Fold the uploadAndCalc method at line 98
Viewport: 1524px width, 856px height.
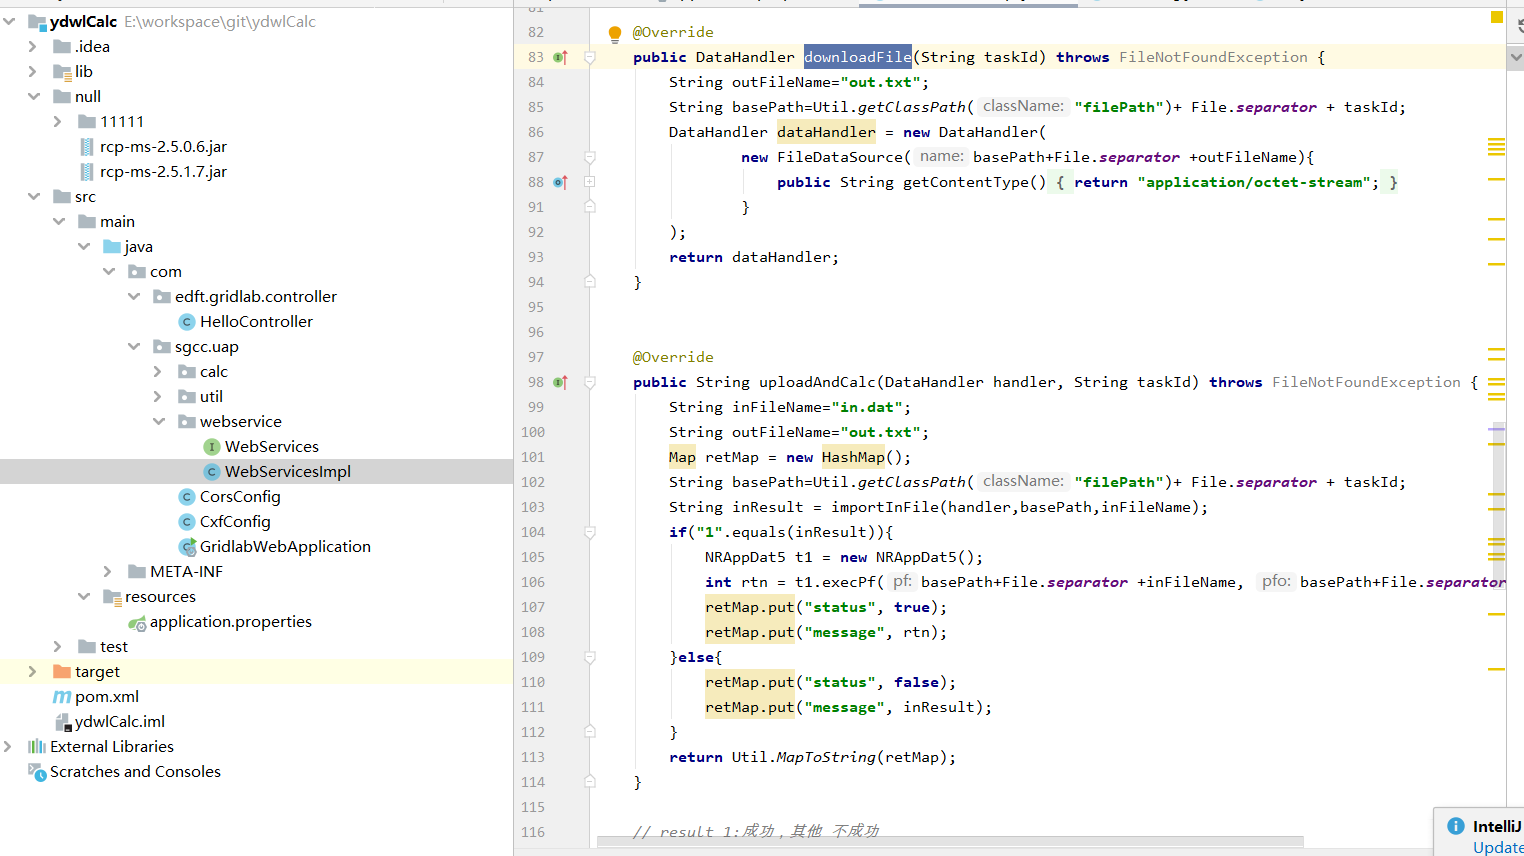tap(590, 383)
